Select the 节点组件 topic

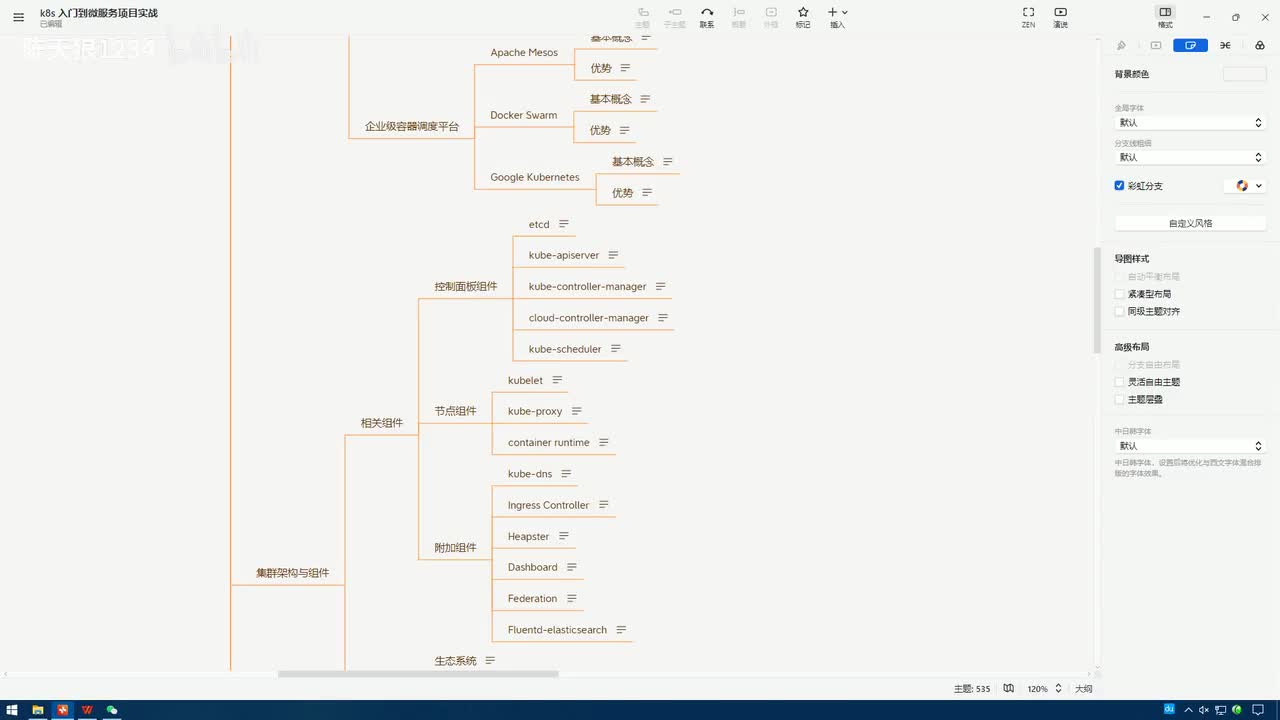(455, 411)
